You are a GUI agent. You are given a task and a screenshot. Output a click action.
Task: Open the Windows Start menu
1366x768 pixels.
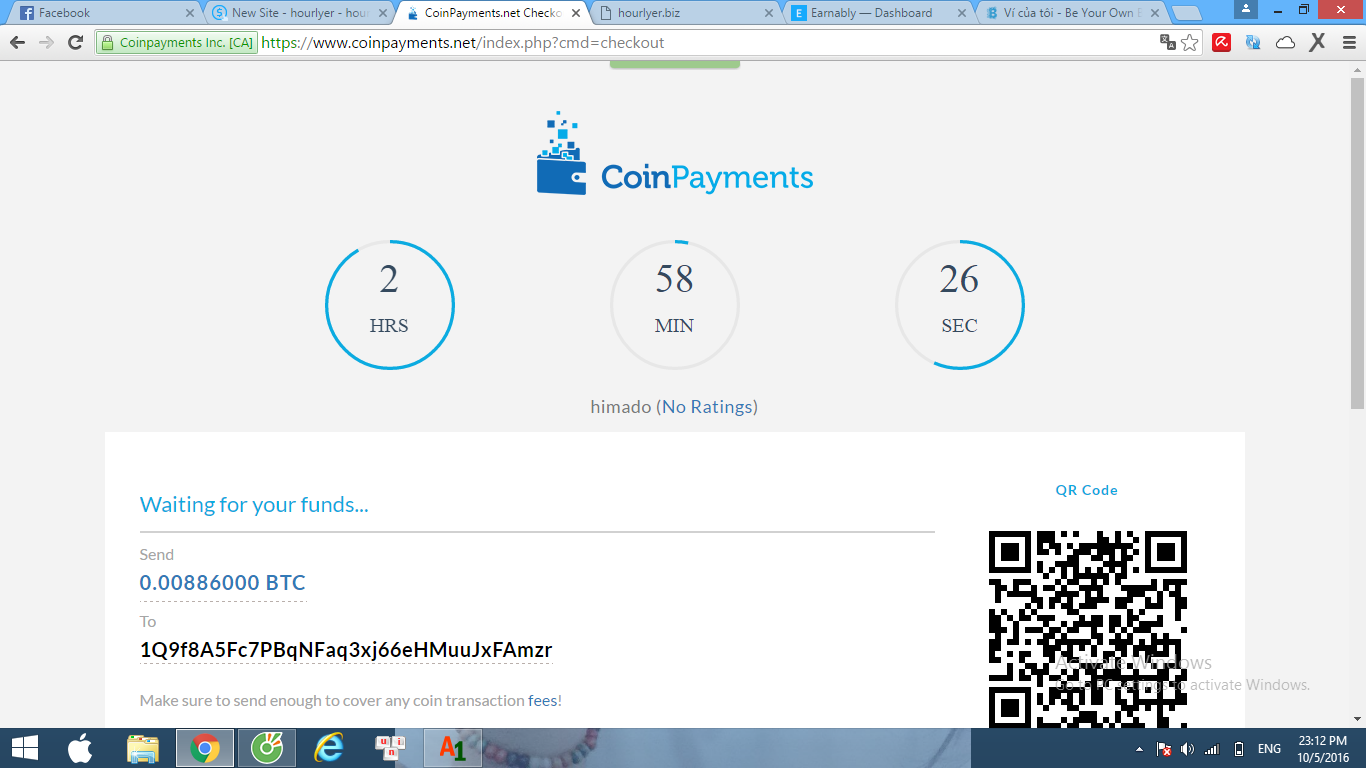(x=25, y=748)
